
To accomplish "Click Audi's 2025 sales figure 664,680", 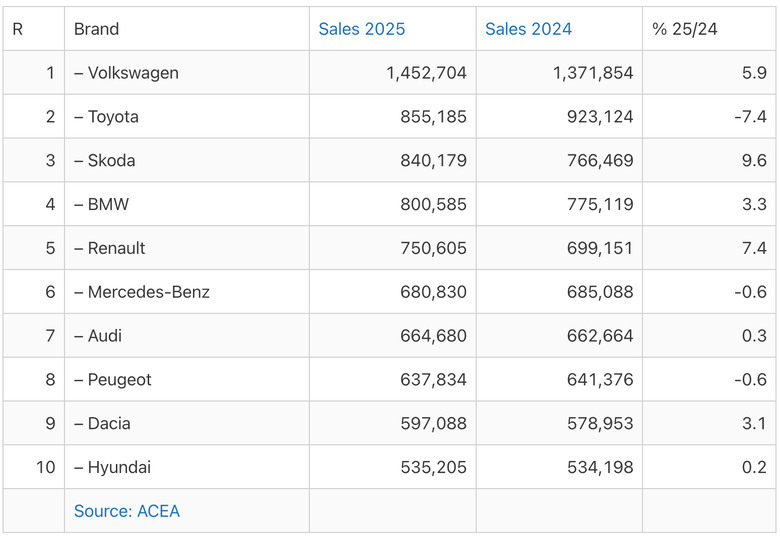I will tap(433, 335).
